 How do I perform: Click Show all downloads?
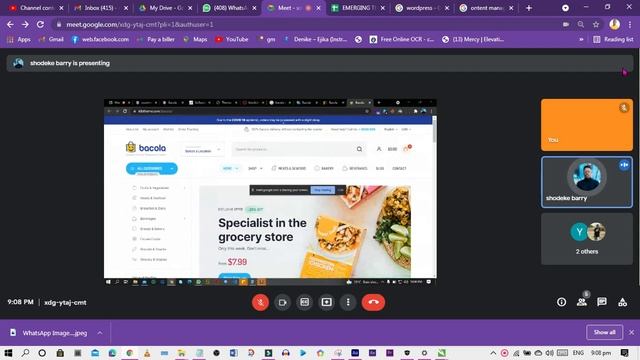pos(604,333)
